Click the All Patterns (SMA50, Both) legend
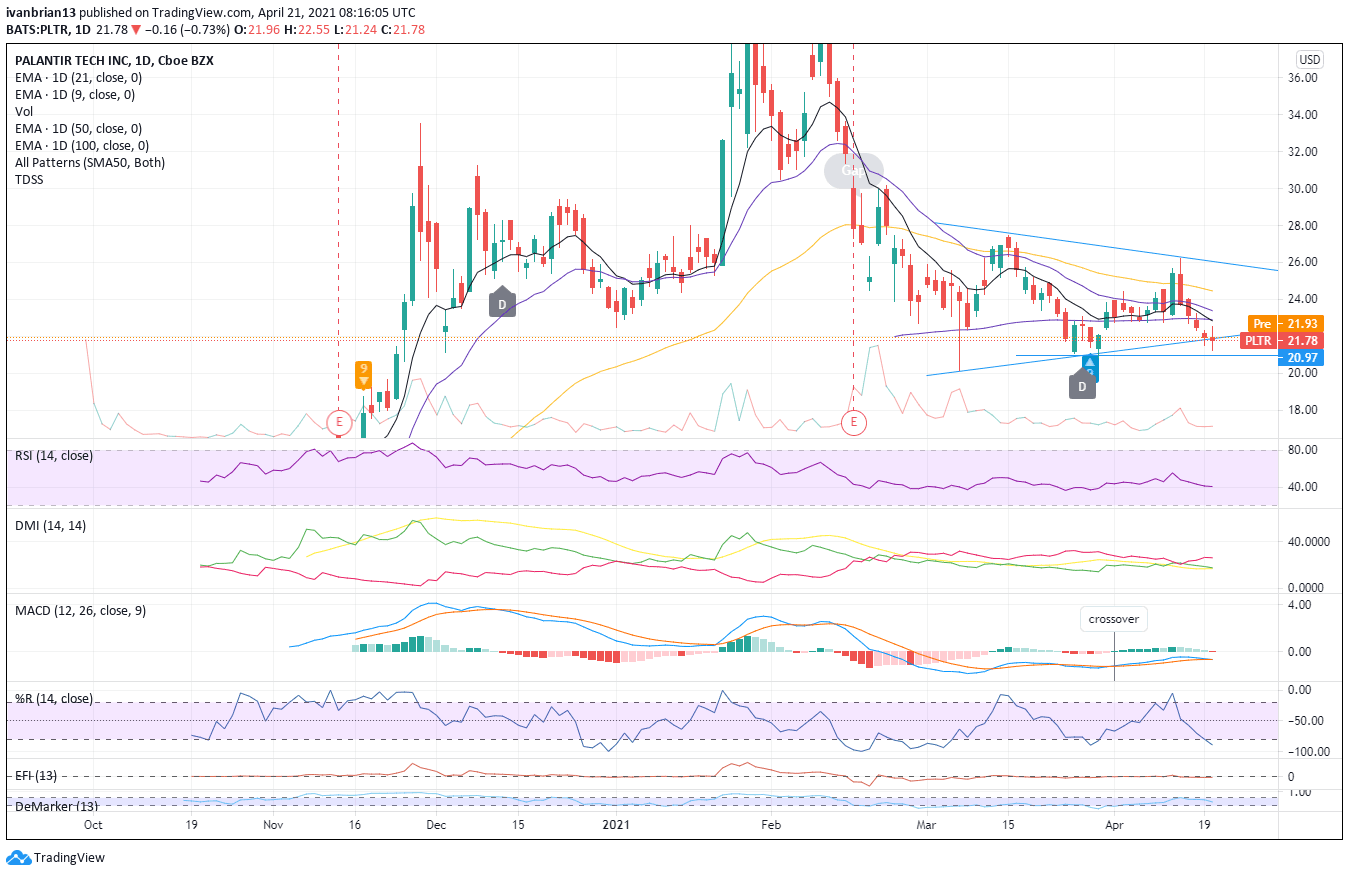The width and height of the screenshot is (1349, 876). [90, 163]
